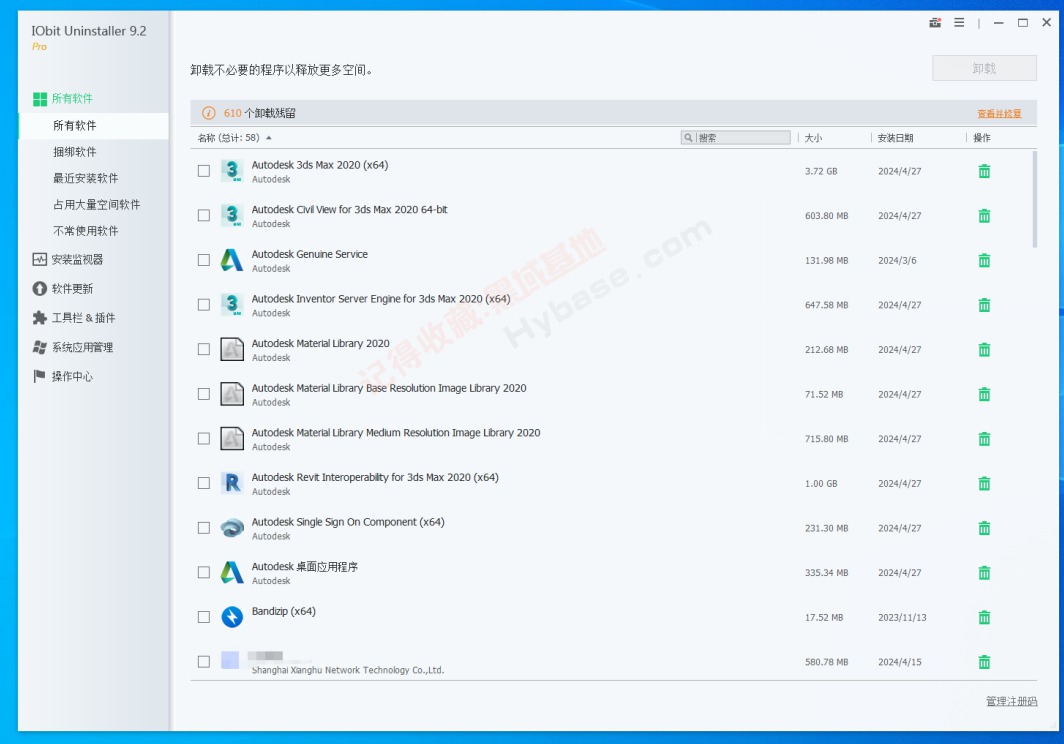Tick the checkbox for Autodesk Revit Interoperability
This screenshot has height=744, width=1064.
click(x=204, y=483)
